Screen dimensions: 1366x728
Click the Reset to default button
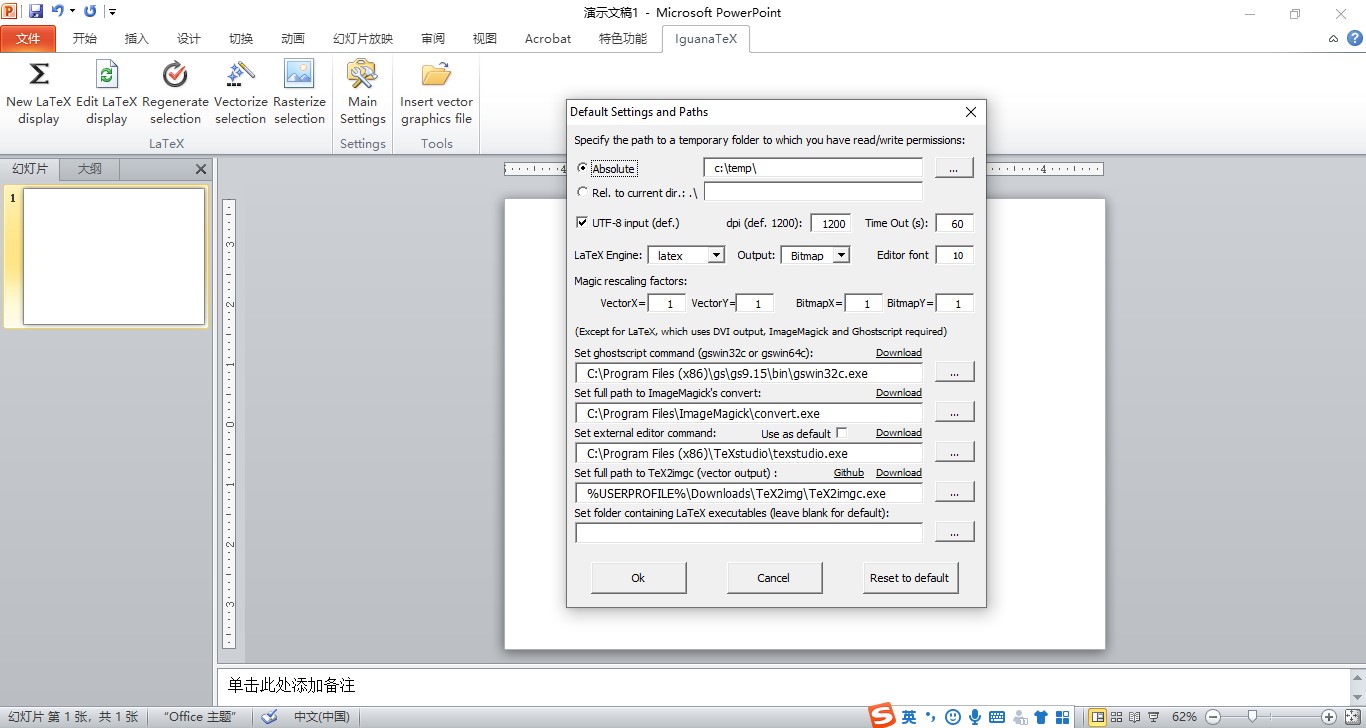[910, 577]
